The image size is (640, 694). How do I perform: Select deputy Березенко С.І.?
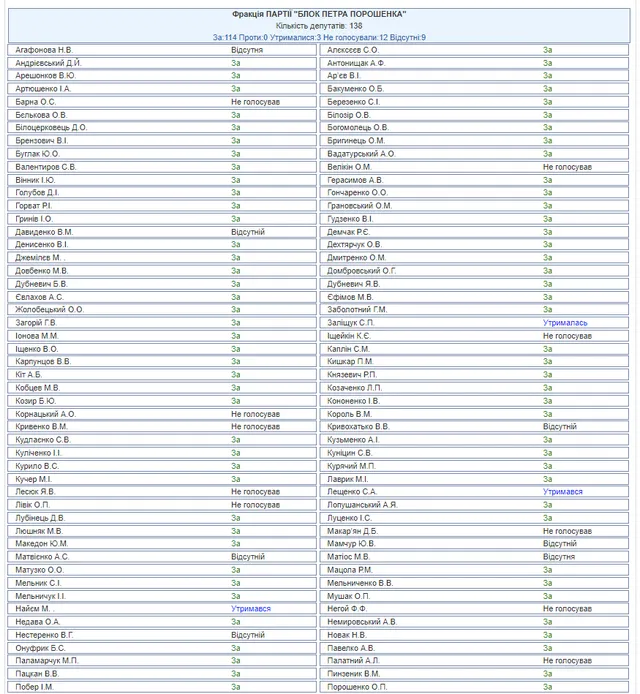click(x=353, y=102)
